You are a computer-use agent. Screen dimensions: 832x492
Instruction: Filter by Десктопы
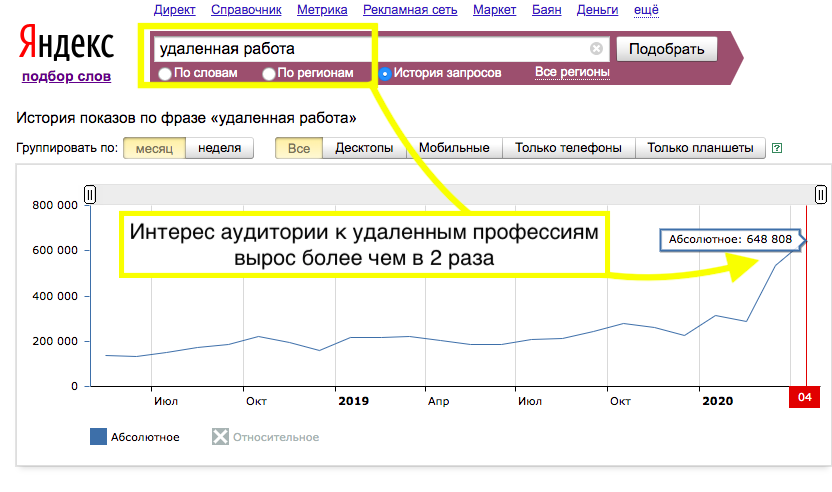(364, 148)
